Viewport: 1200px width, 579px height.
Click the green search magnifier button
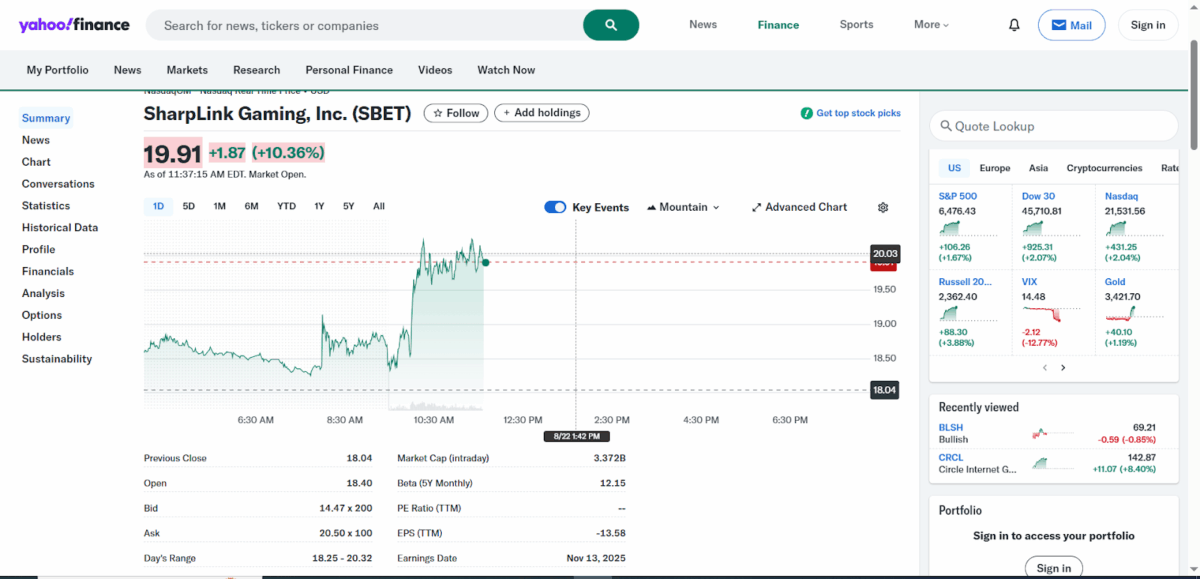611,25
